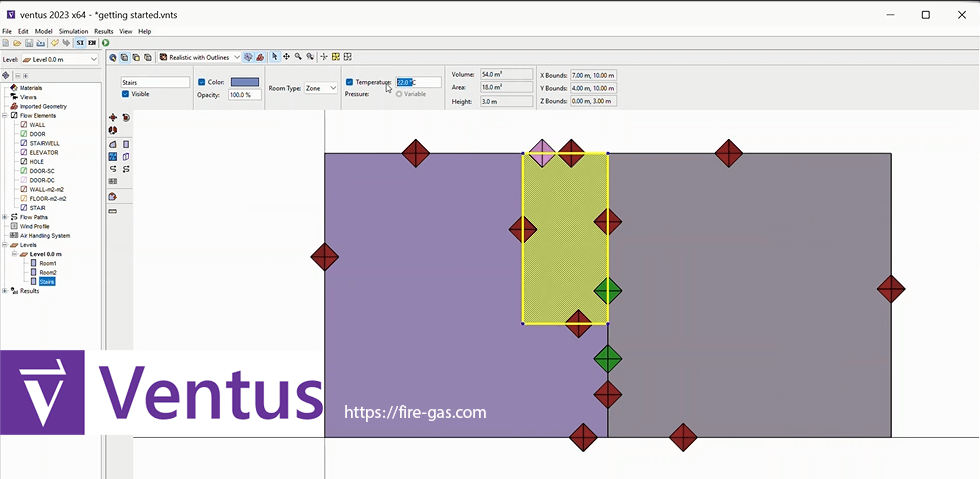Select Imported Geometry in the tree
Image resolution: width=980 pixels, height=479 pixels.
[42, 106]
